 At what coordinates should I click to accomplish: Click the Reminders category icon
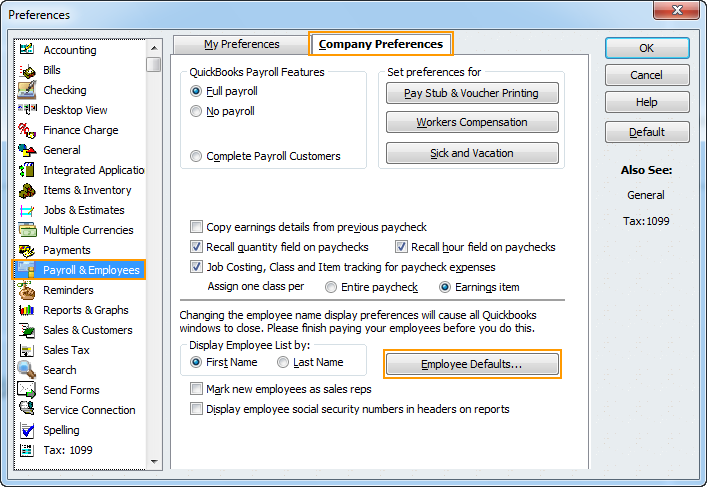27,289
